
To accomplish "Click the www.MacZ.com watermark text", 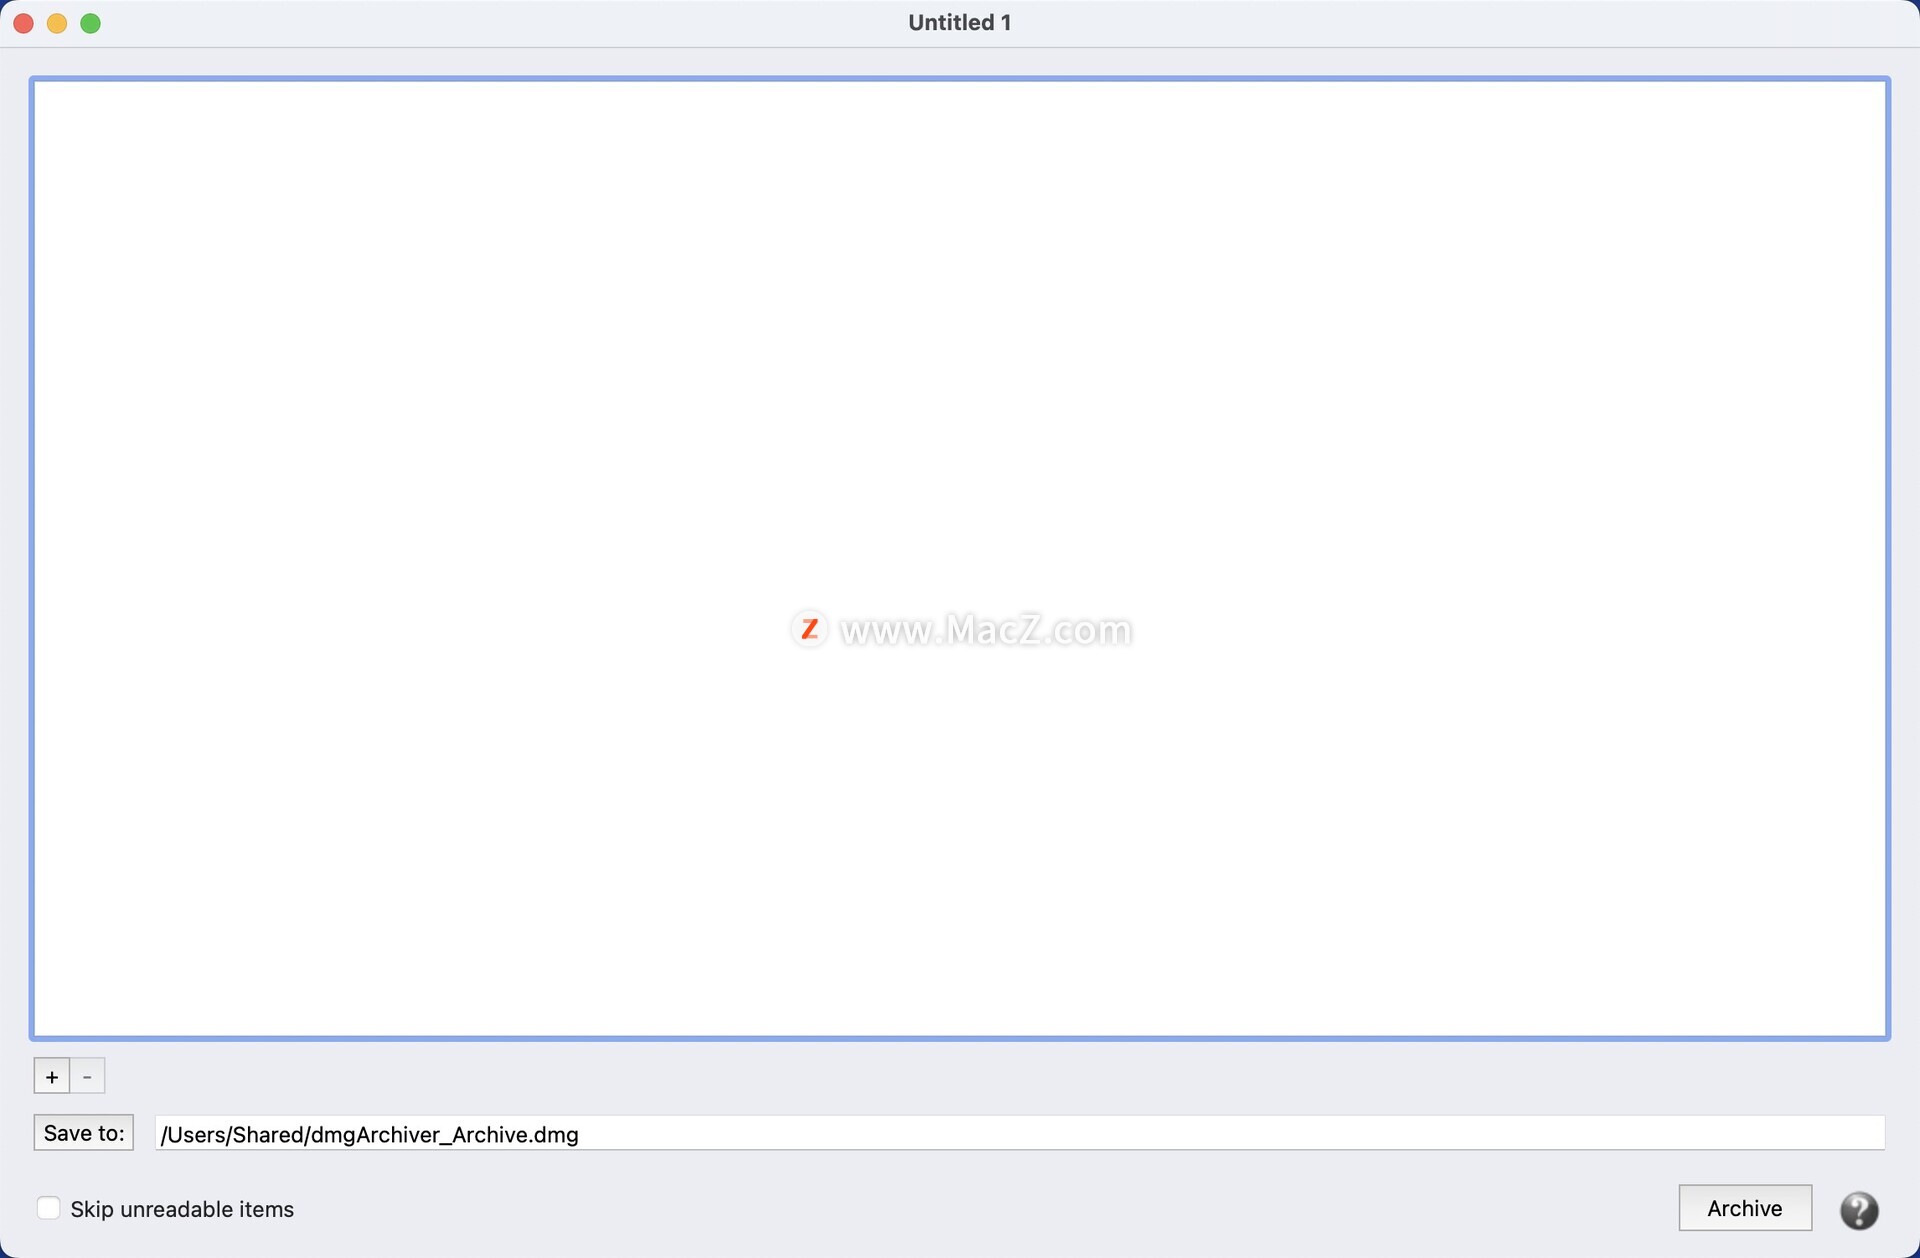I will (x=985, y=630).
